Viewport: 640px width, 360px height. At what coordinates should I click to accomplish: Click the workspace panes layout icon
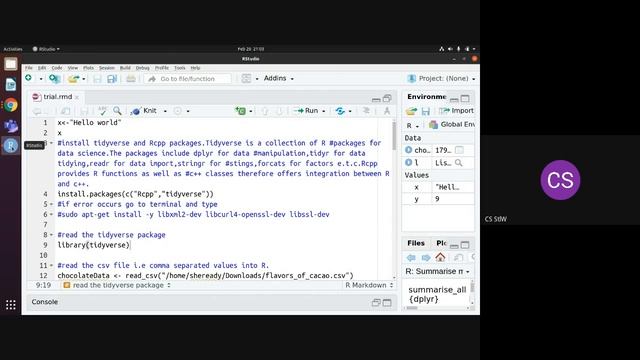(x=246, y=78)
